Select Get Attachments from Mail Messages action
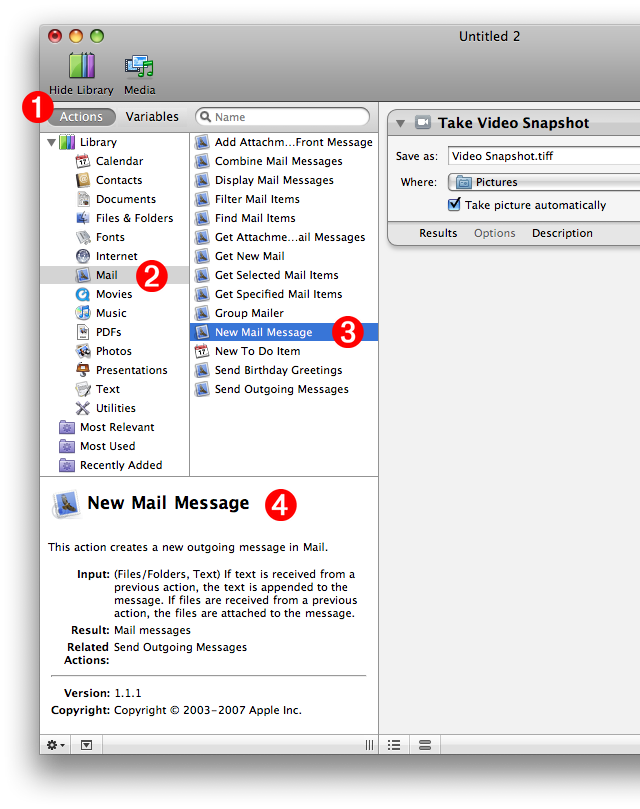 284,237
